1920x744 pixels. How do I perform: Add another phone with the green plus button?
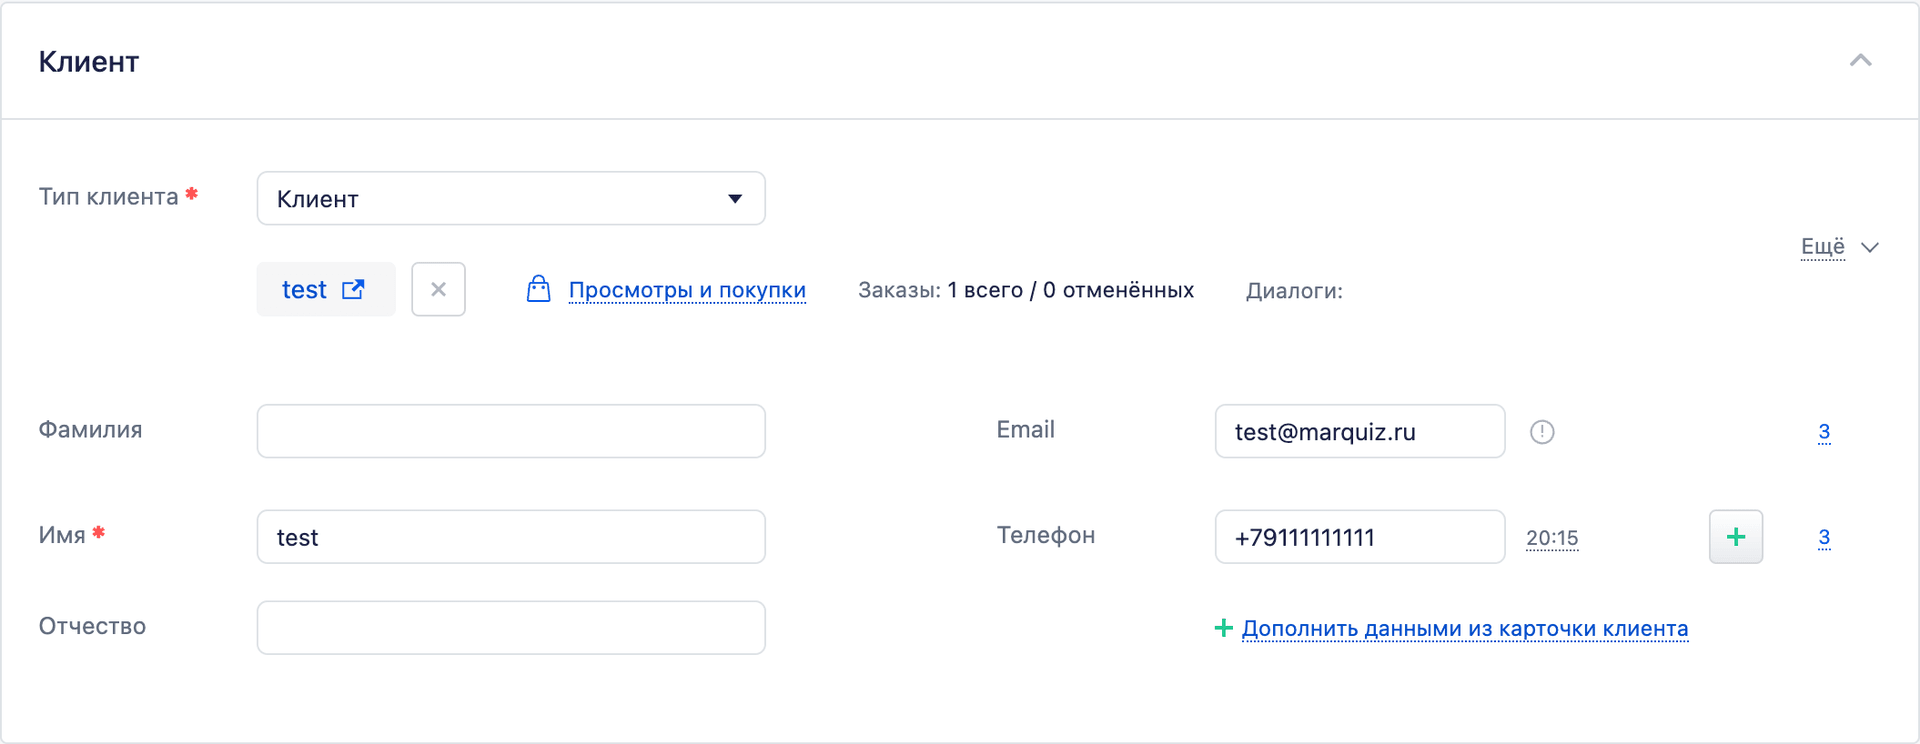pos(1736,537)
